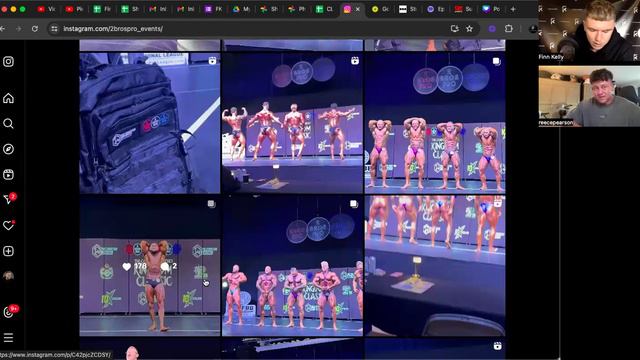640x360 pixels.
Task: Reload the page in browser toolbar
Action: (35, 29)
